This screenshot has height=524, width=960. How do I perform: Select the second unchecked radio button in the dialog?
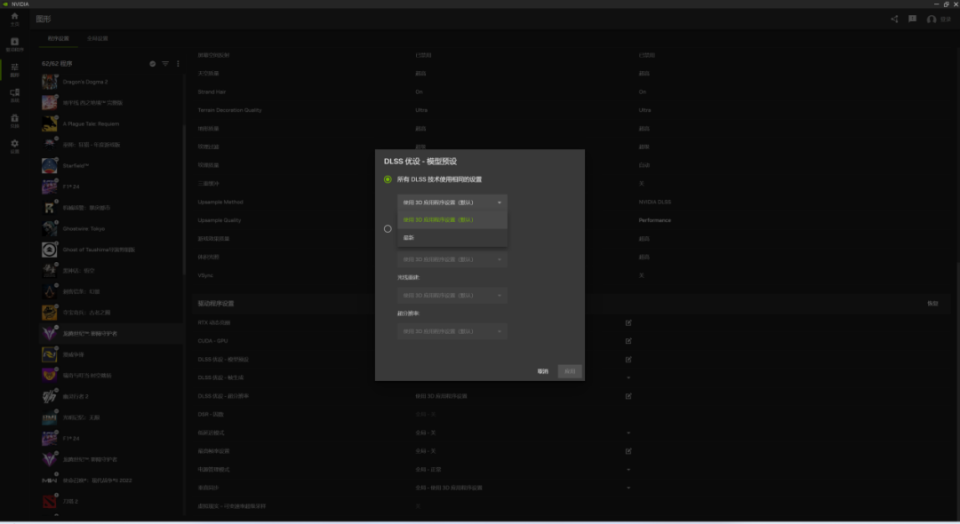coord(388,229)
